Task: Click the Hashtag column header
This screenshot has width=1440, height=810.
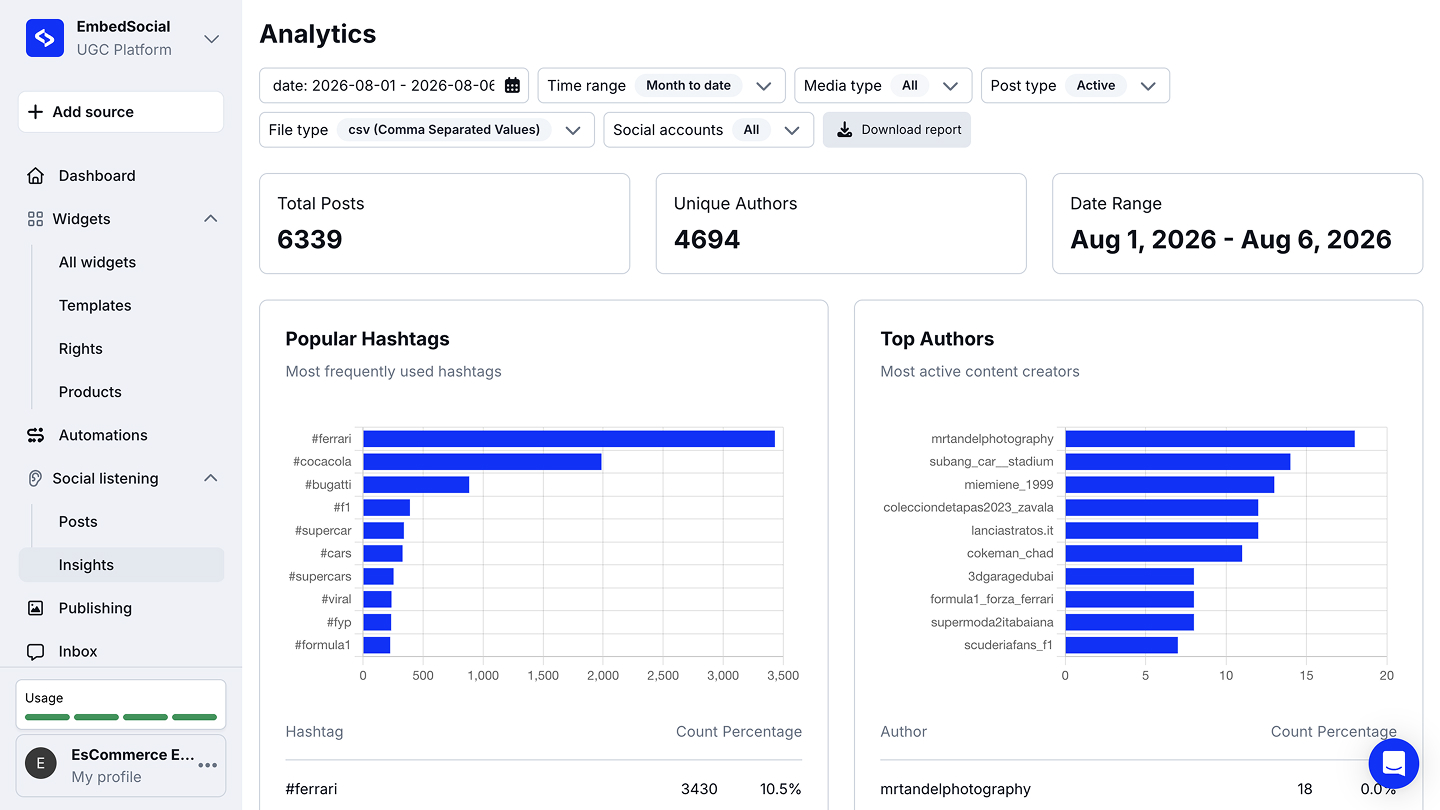Action: click(x=314, y=732)
